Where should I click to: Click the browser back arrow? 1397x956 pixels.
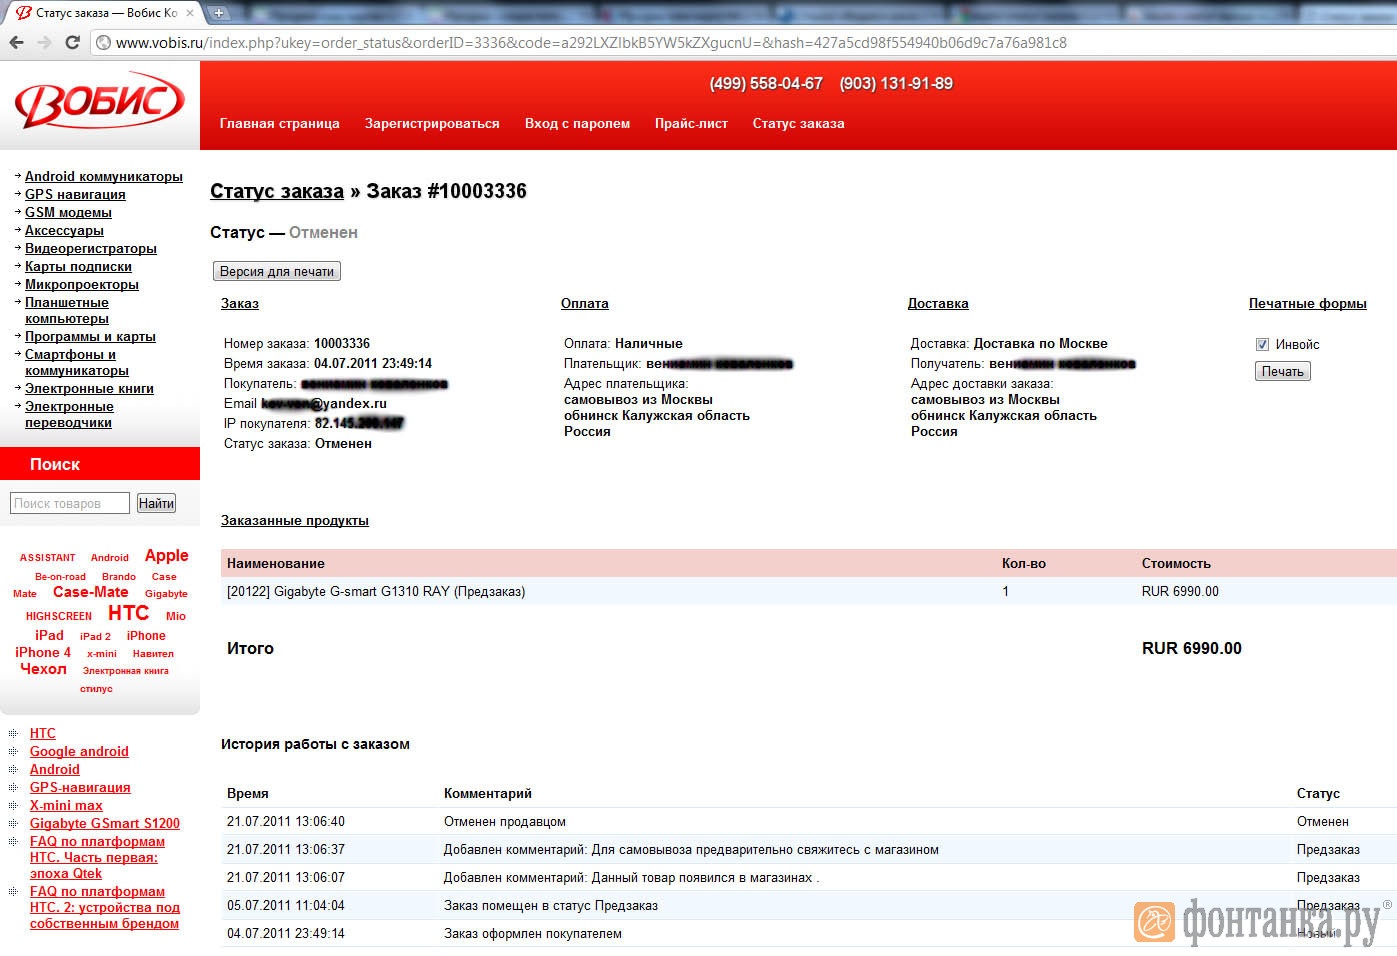coord(16,43)
